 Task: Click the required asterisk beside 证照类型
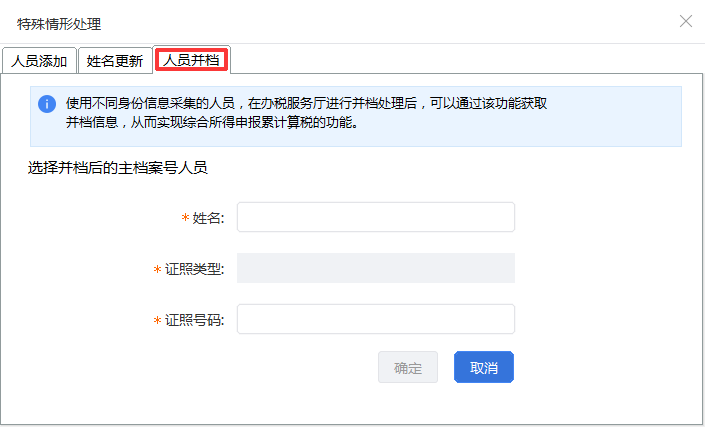pyautogui.click(x=157, y=270)
